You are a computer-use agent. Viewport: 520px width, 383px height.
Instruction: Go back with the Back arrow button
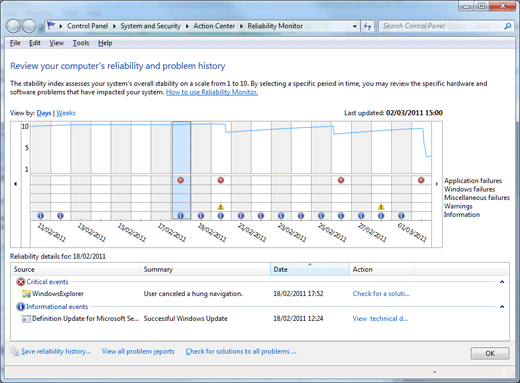(13, 26)
